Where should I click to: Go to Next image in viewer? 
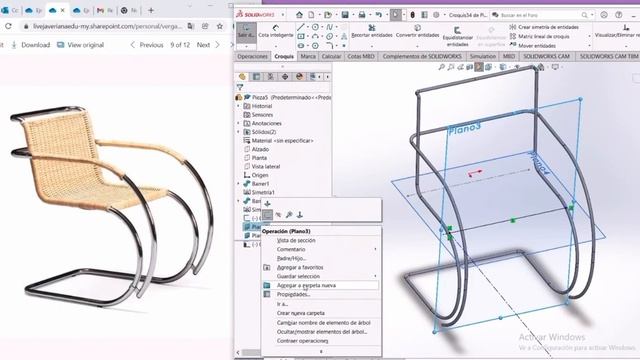click(208, 45)
